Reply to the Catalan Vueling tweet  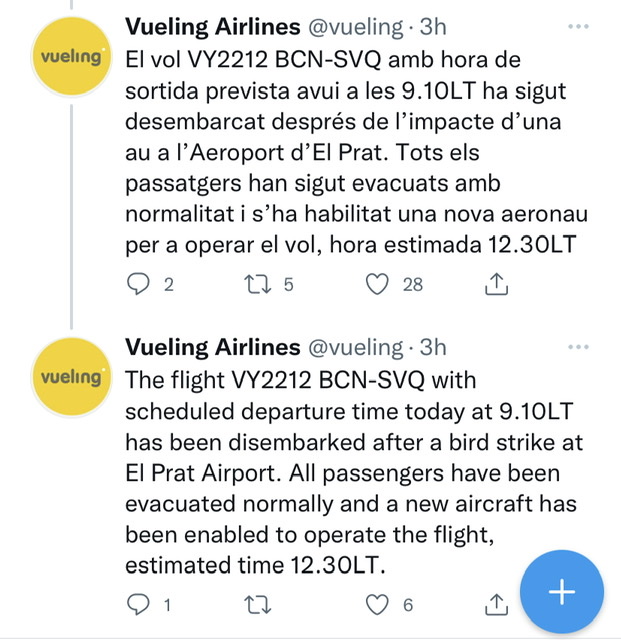point(141,285)
